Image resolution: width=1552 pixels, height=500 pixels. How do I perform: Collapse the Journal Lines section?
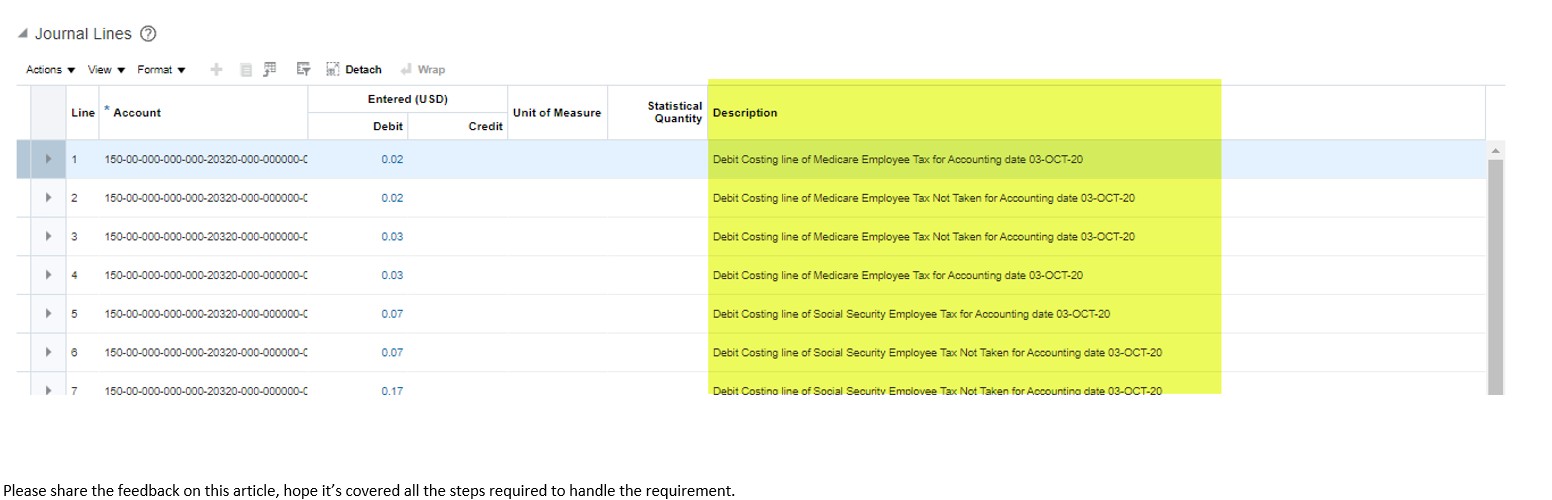point(23,34)
